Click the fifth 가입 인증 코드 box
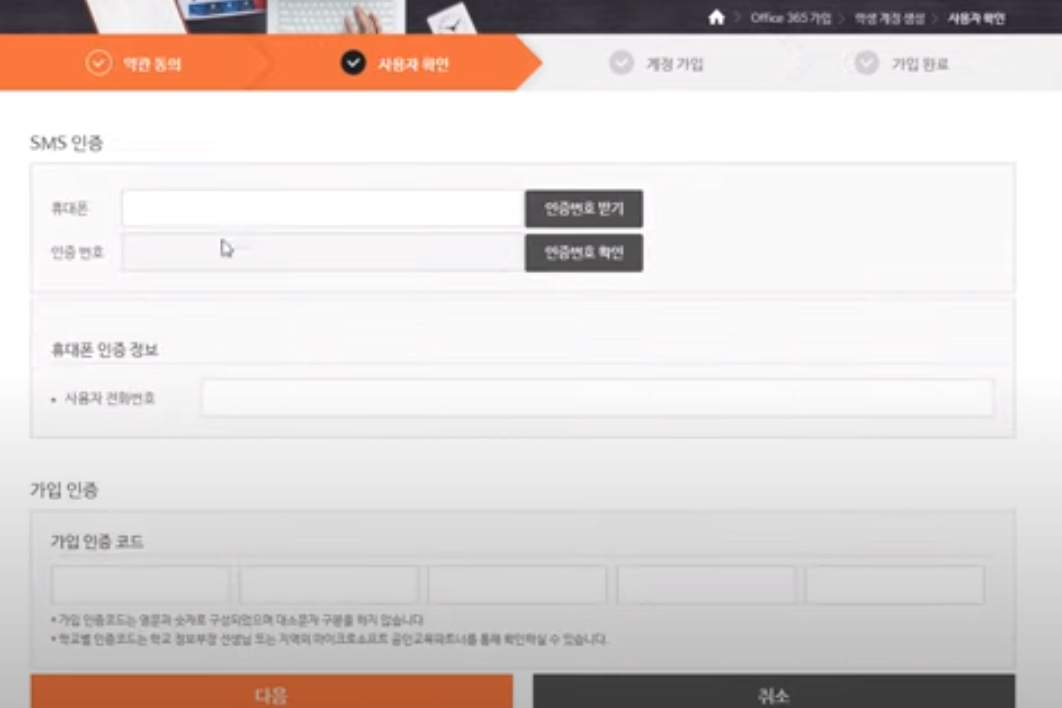The width and height of the screenshot is (1062, 708). (895, 585)
